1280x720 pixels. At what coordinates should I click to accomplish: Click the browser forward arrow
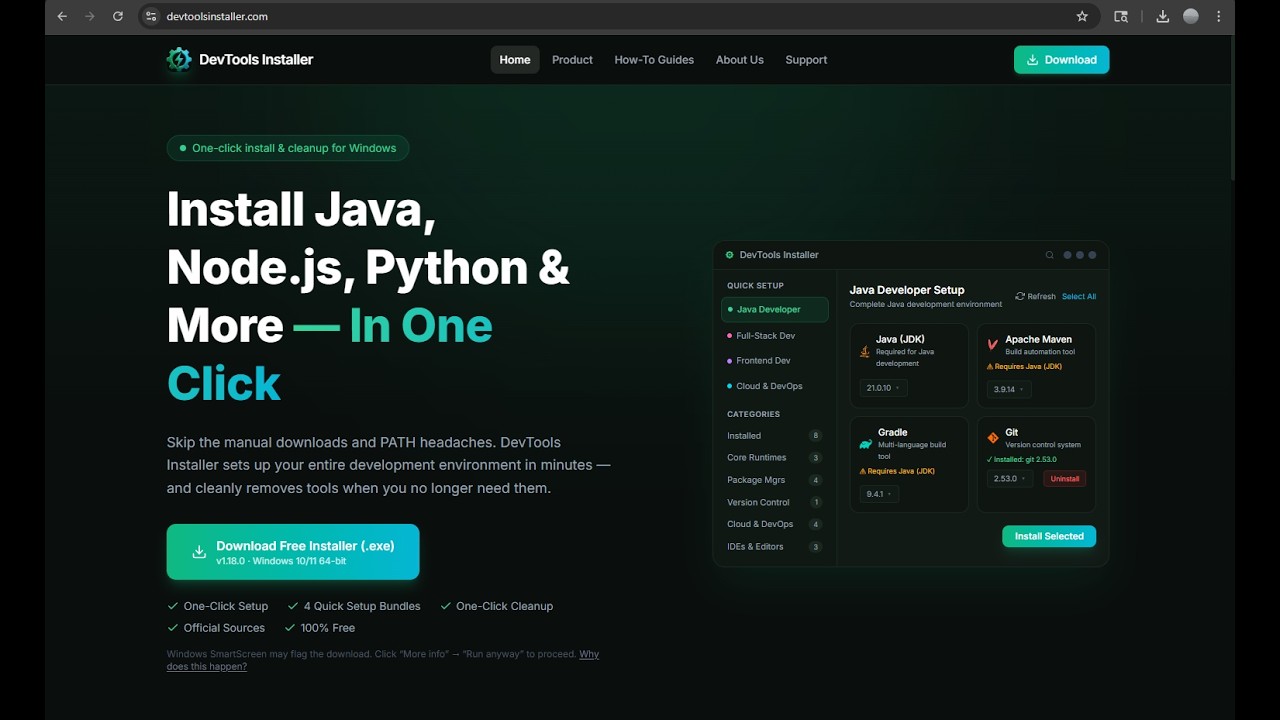[90, 16]
